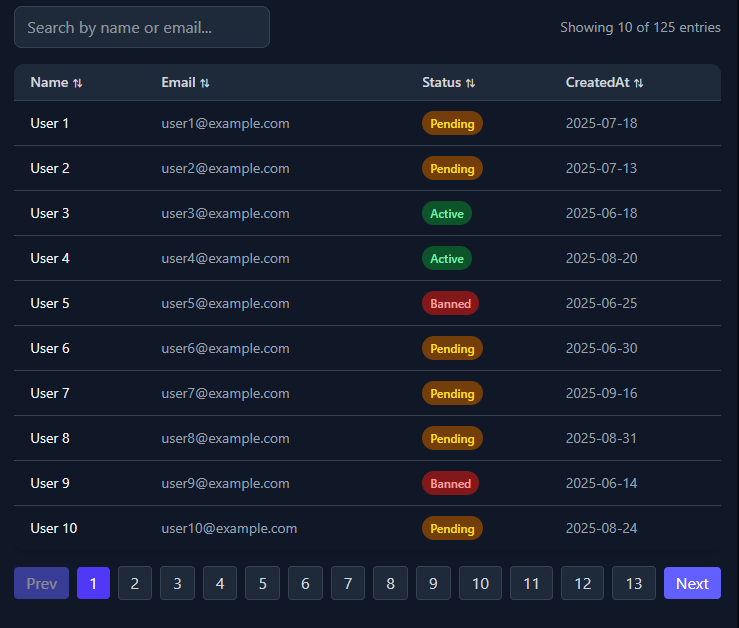Select page 1 in pagination
The image size is (739, 628).
(x=93, y=583)
